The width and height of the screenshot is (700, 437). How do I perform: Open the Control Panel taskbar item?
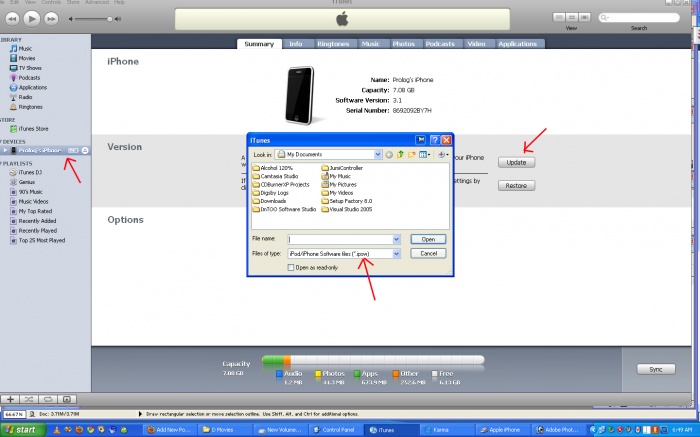click(x=335, y=430)
